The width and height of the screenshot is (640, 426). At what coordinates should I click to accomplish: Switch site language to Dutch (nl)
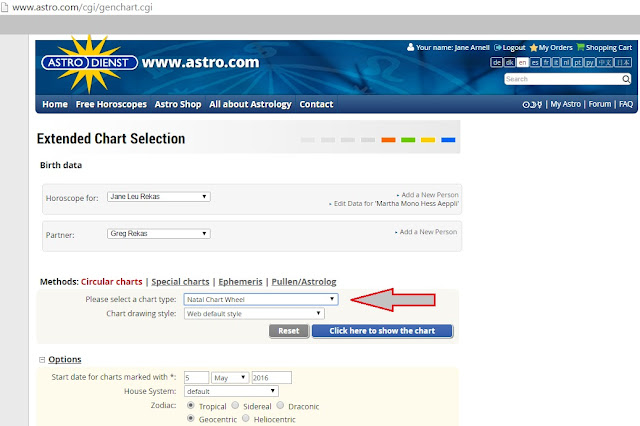(566, 62)
